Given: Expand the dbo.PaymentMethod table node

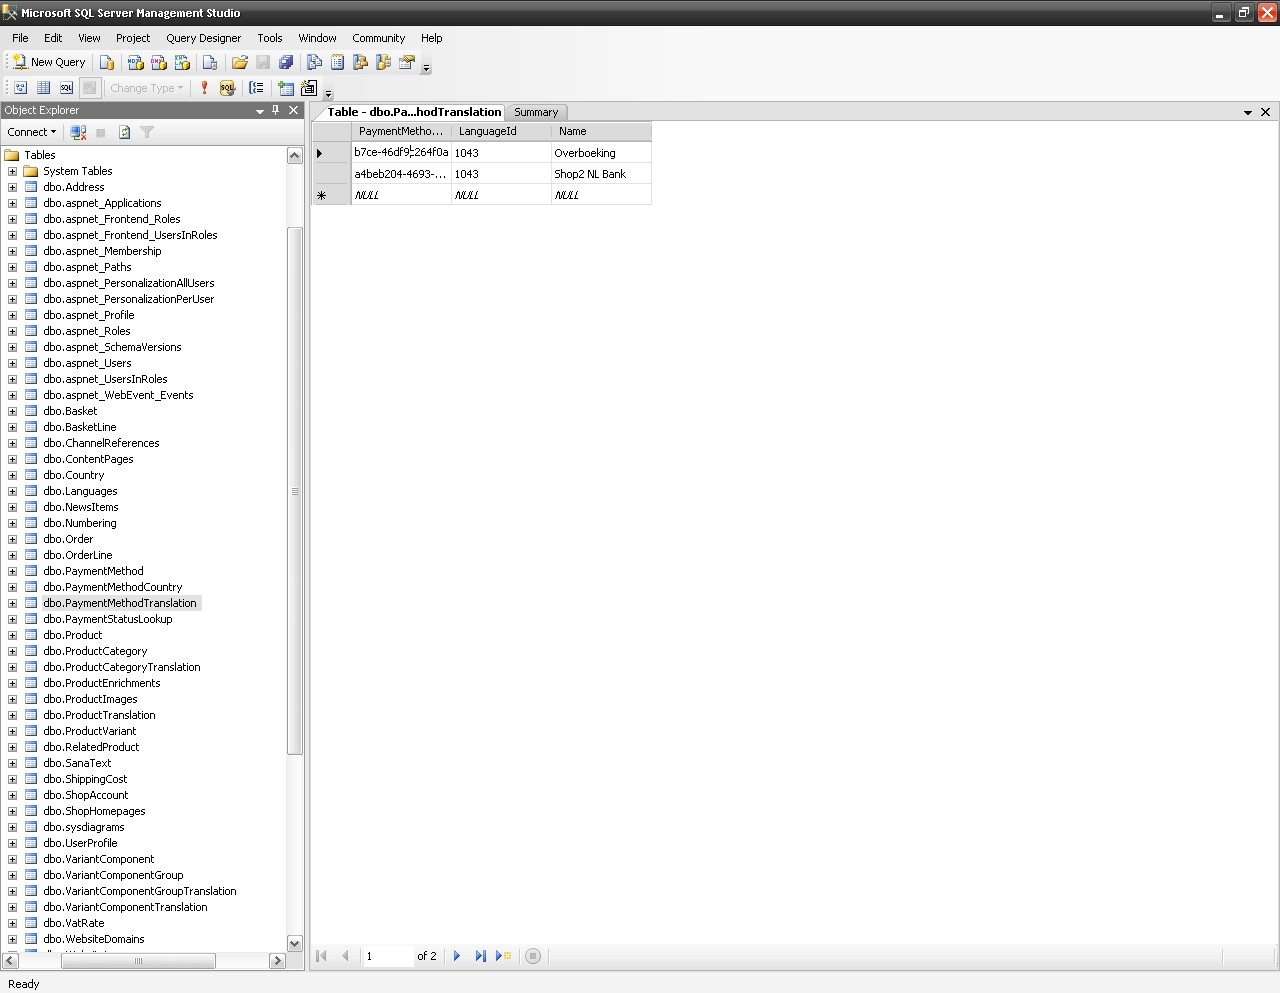Looking at the screenshot, I should point(12,571).
